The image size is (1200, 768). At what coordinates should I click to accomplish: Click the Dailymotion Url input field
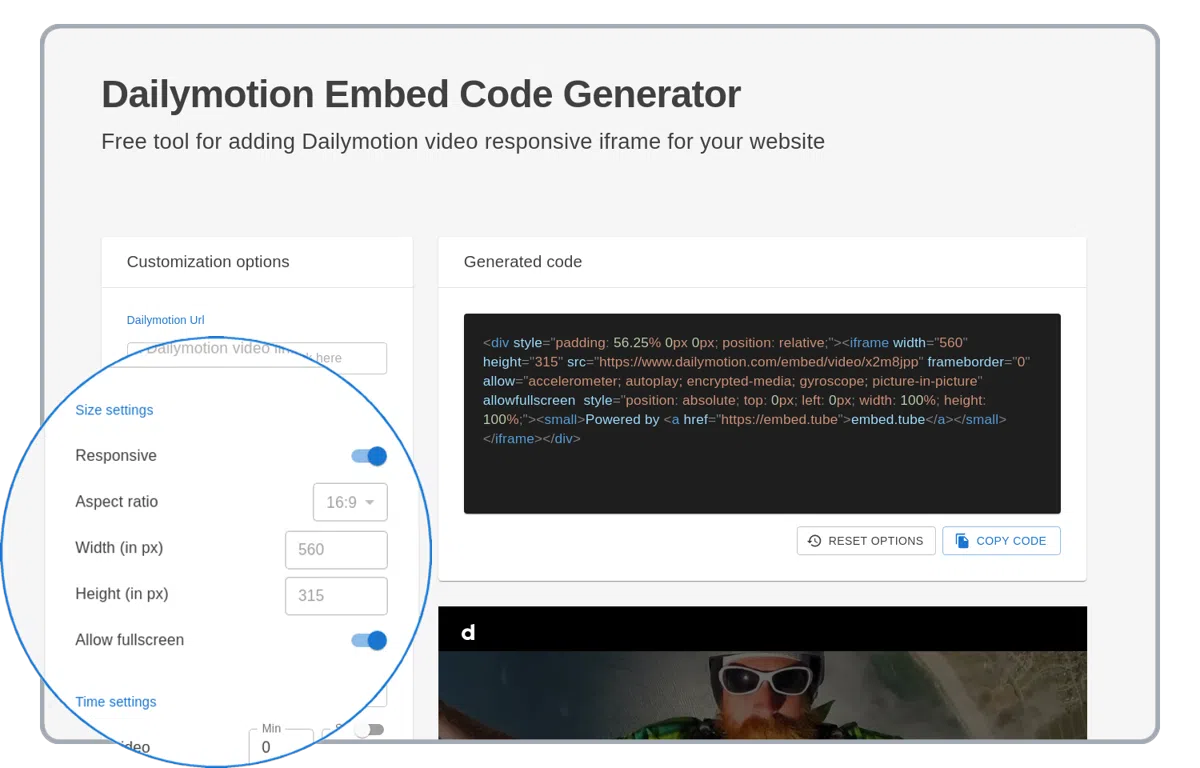tap(256, 358)
